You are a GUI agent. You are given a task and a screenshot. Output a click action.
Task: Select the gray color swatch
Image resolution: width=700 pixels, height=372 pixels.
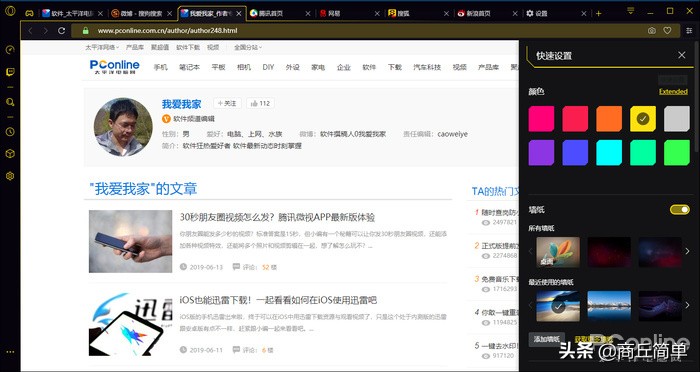tap(677, 119)
